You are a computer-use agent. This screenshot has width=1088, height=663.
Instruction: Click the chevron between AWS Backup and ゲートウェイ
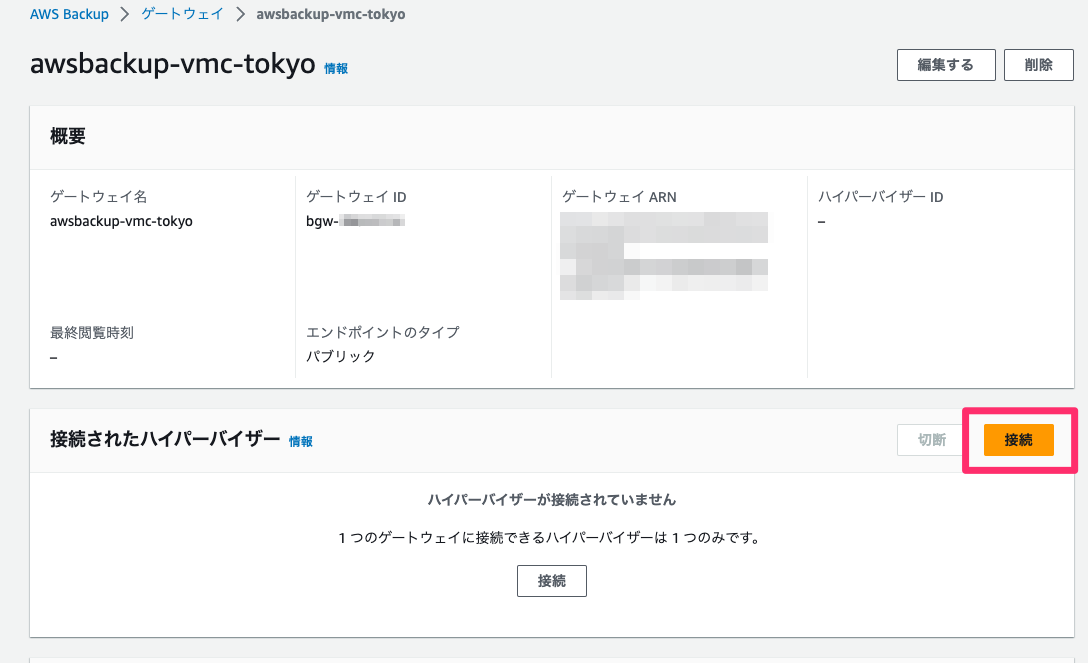tap(125, 14)
